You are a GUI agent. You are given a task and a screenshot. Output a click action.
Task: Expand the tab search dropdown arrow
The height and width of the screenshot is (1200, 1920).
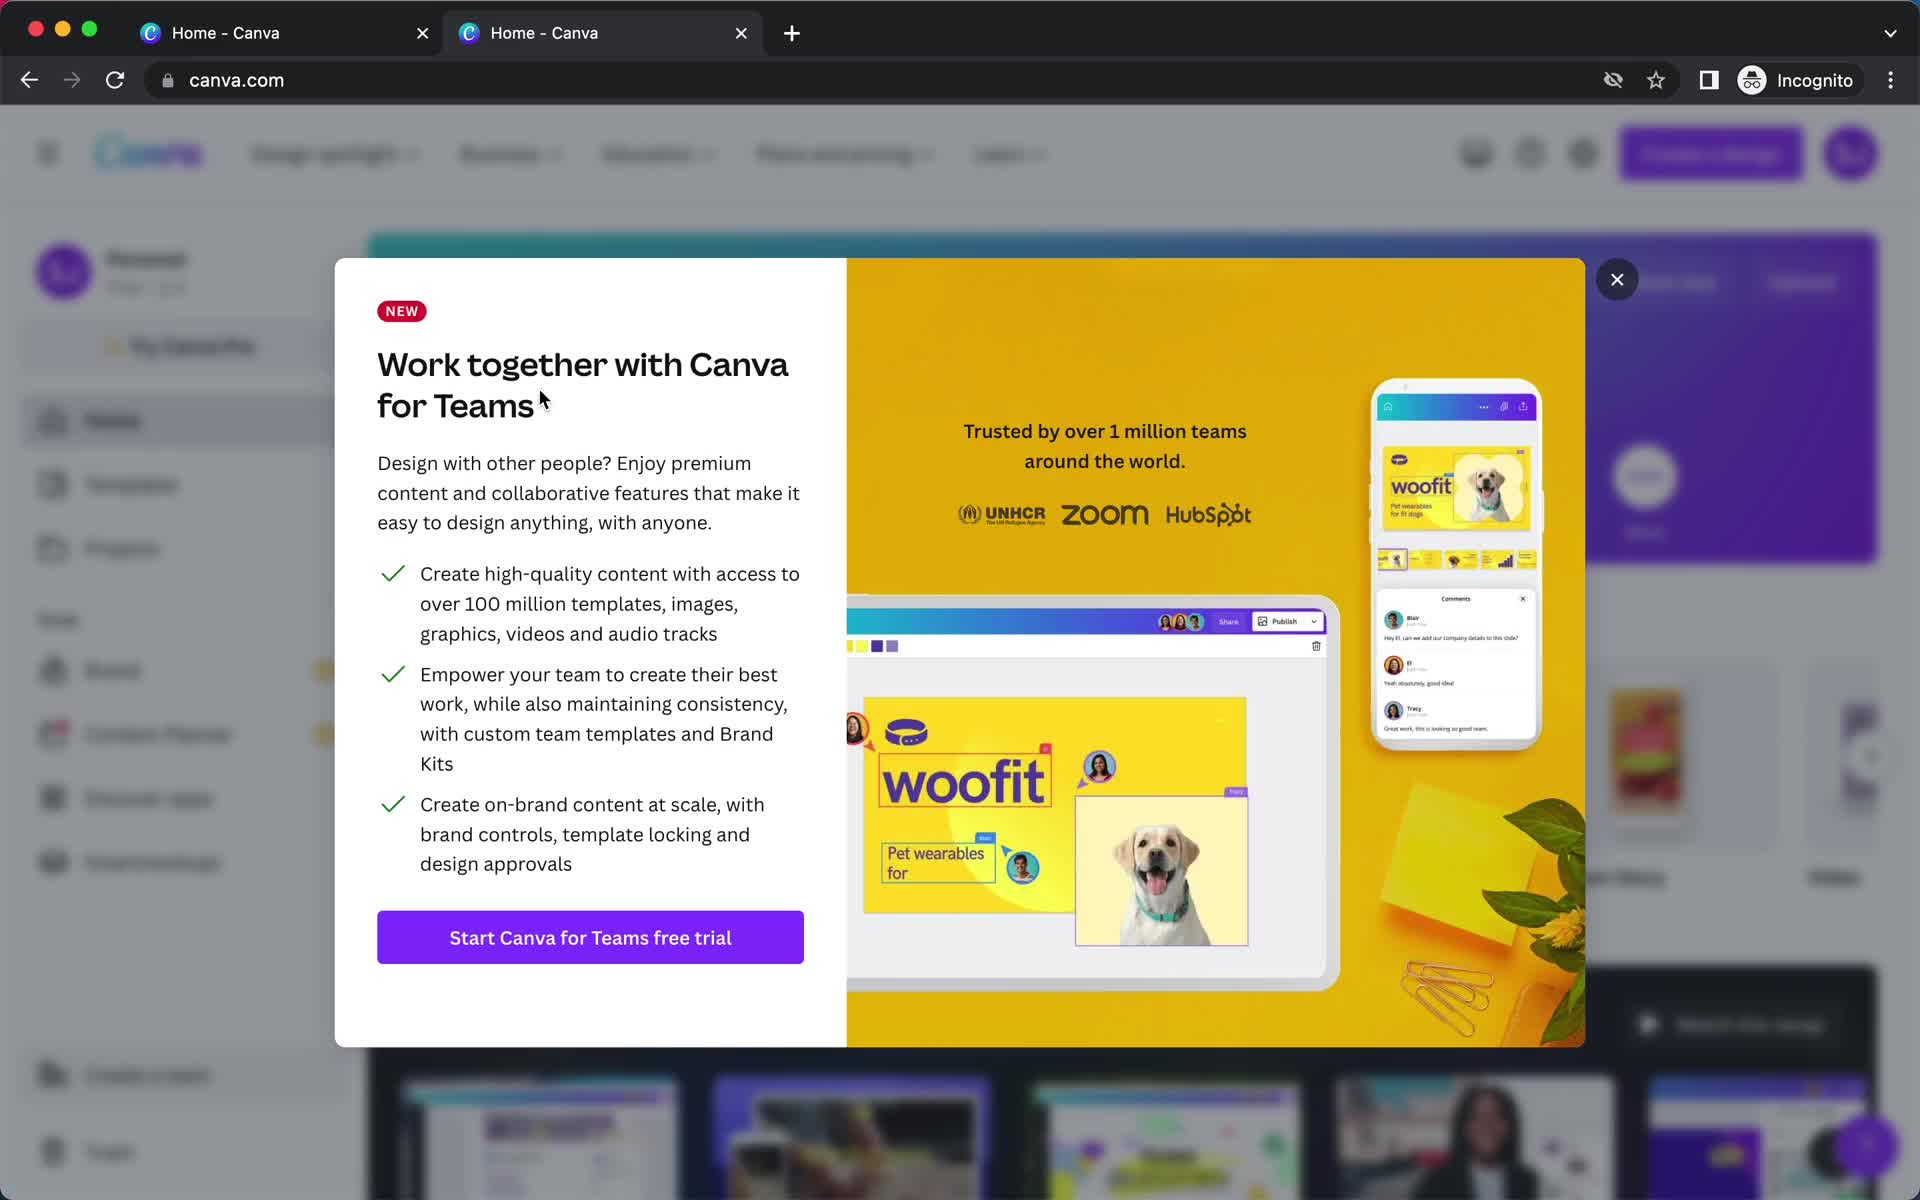pyautogui.click(x=1890, y=33)
